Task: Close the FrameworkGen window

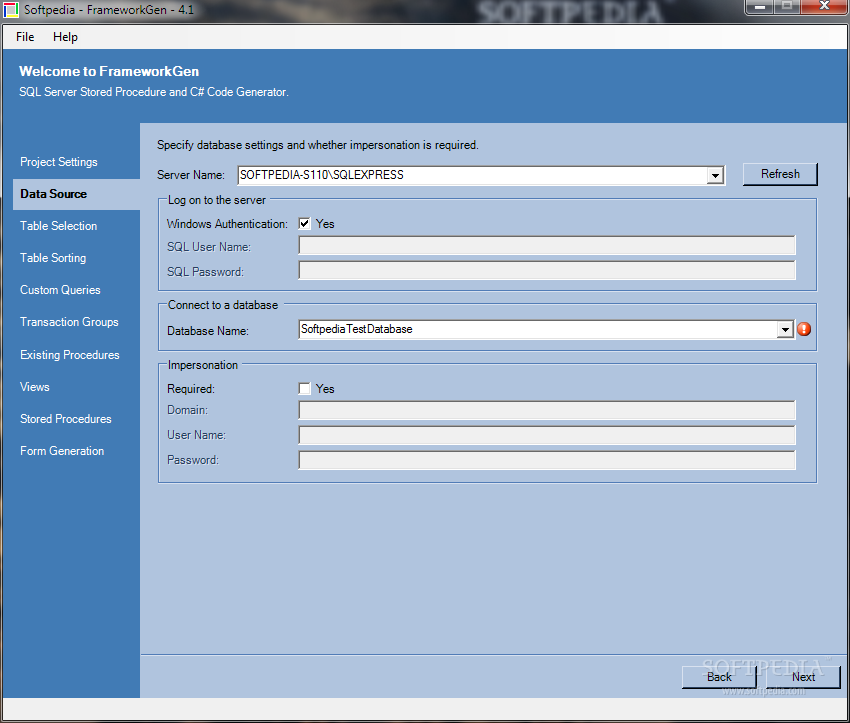Action: (x=824, y=7)
